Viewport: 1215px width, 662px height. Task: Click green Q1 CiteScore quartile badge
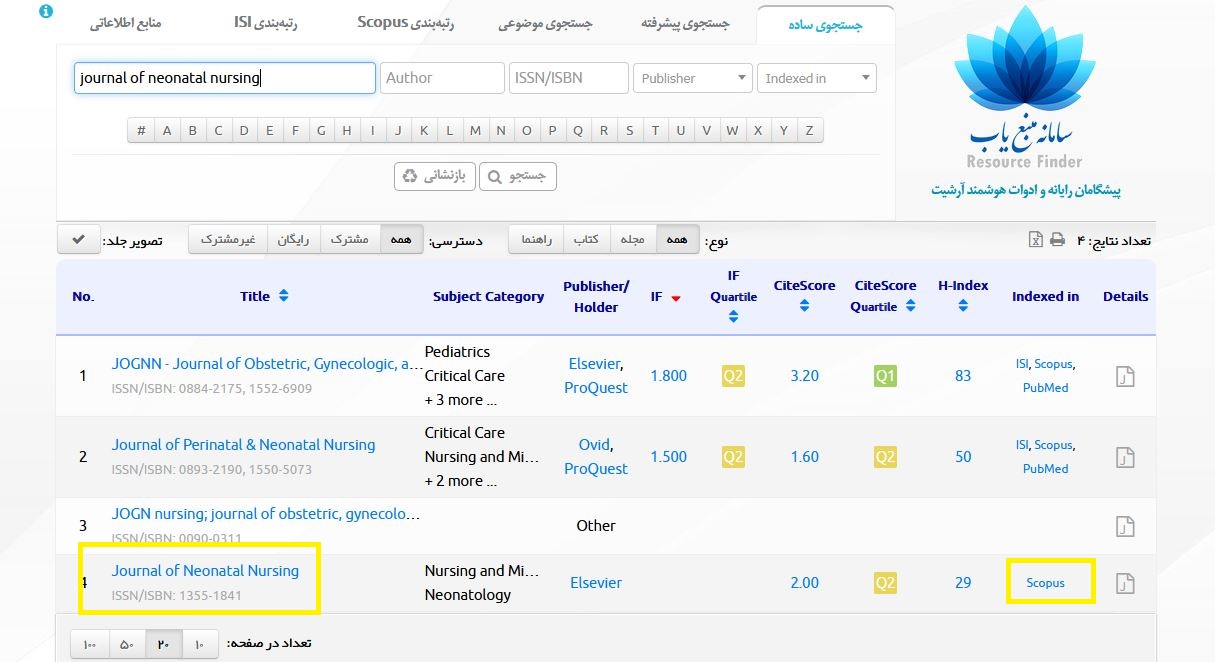tap(885, 376)
